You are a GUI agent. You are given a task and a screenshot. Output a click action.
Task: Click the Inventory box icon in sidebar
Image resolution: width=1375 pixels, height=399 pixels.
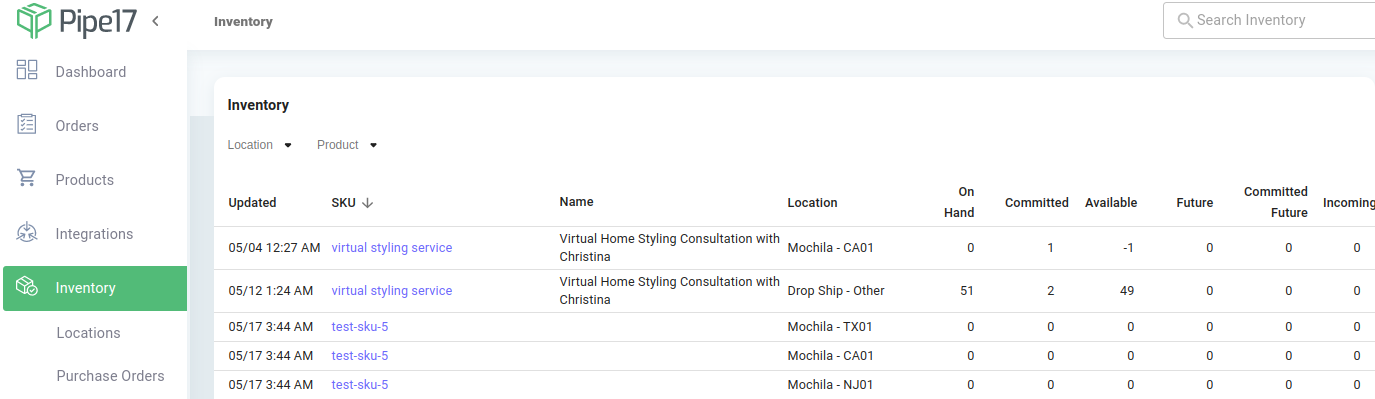[x=27, y=287]
